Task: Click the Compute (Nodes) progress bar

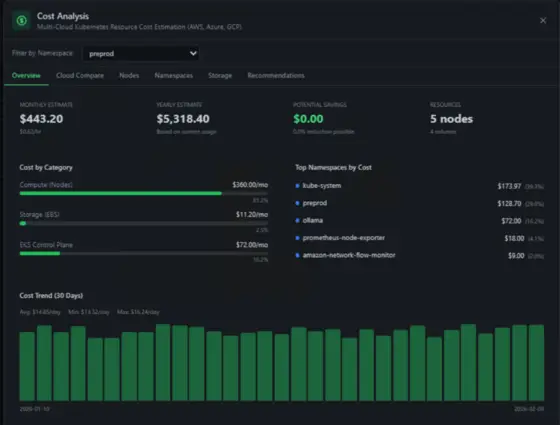Action: tap(144, 193)
